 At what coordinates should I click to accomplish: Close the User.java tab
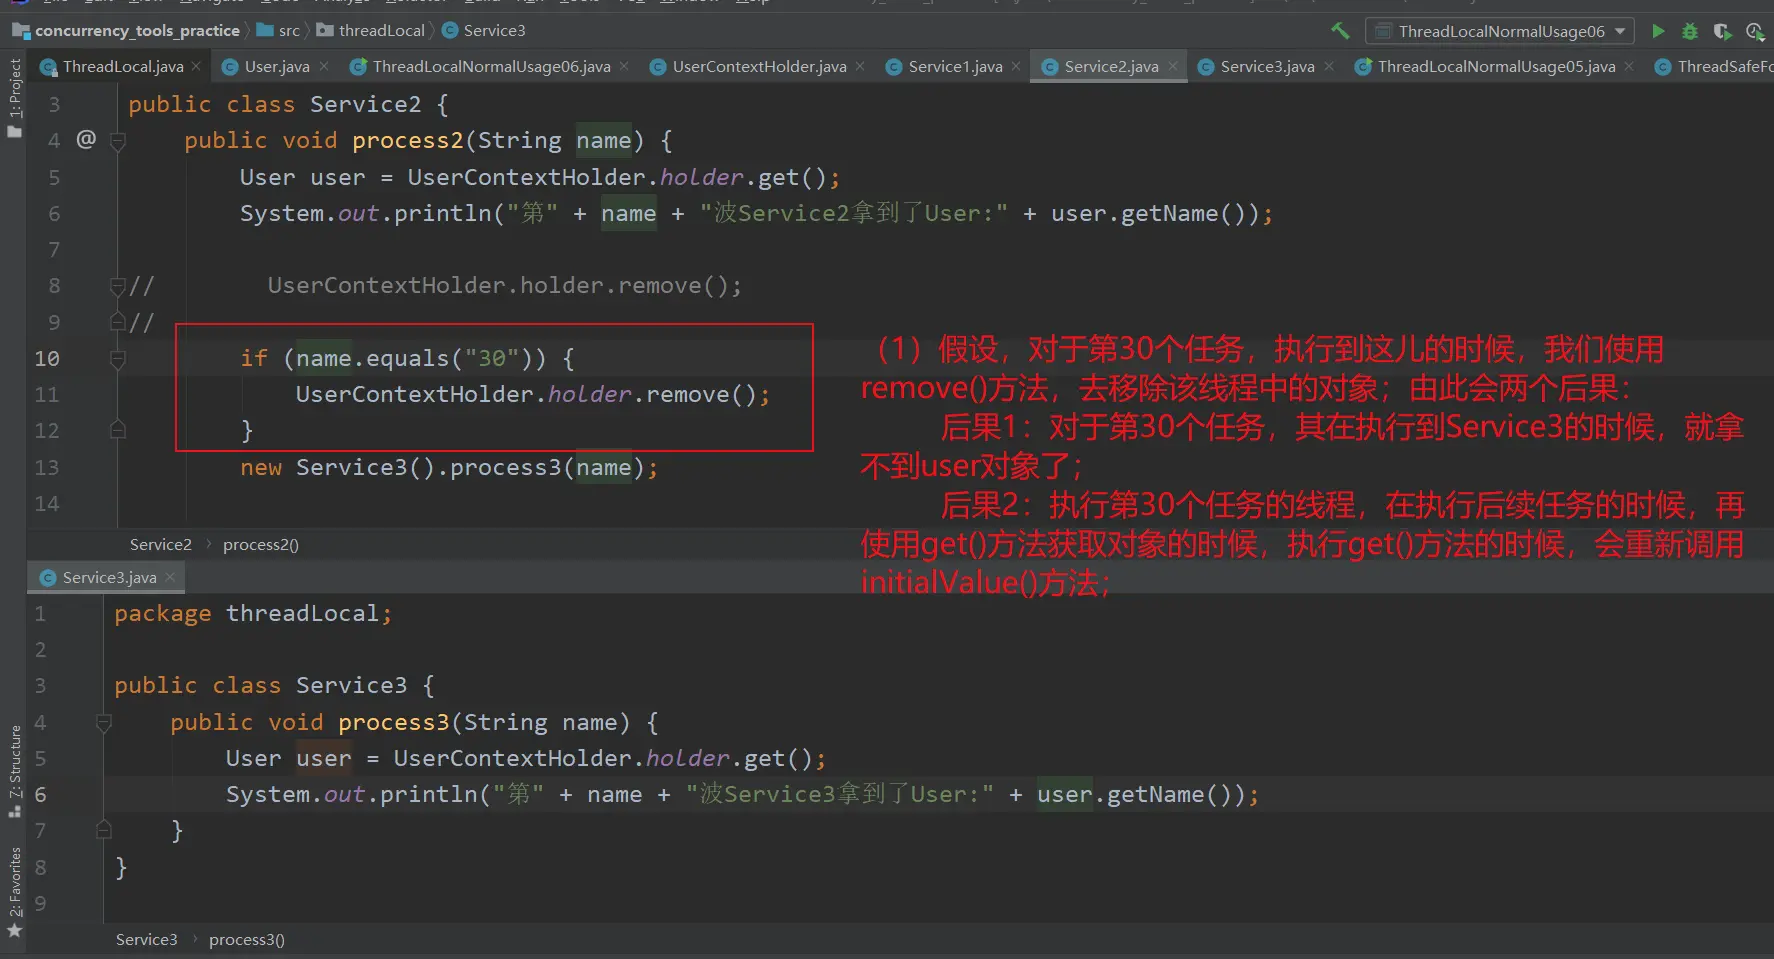[324, 67]
